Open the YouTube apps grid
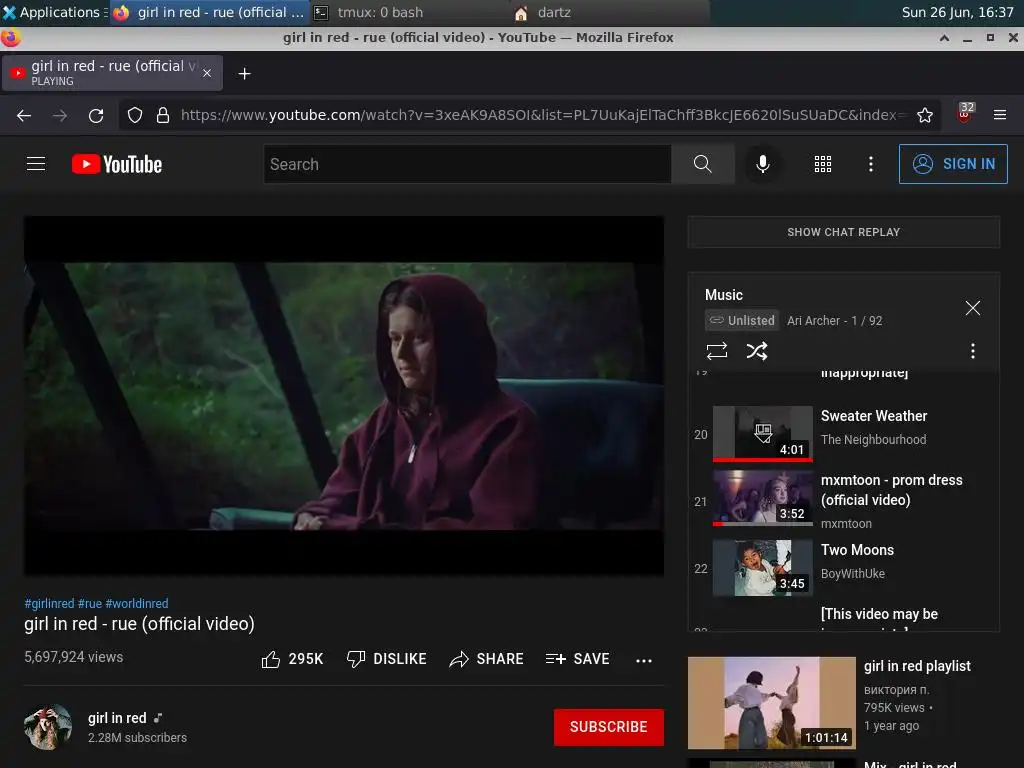 tap(823, 164)
